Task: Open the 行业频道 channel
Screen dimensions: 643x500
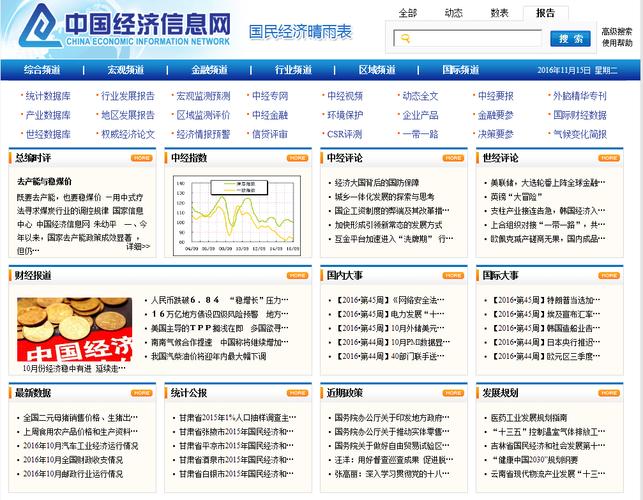Action: coord(293,70)
